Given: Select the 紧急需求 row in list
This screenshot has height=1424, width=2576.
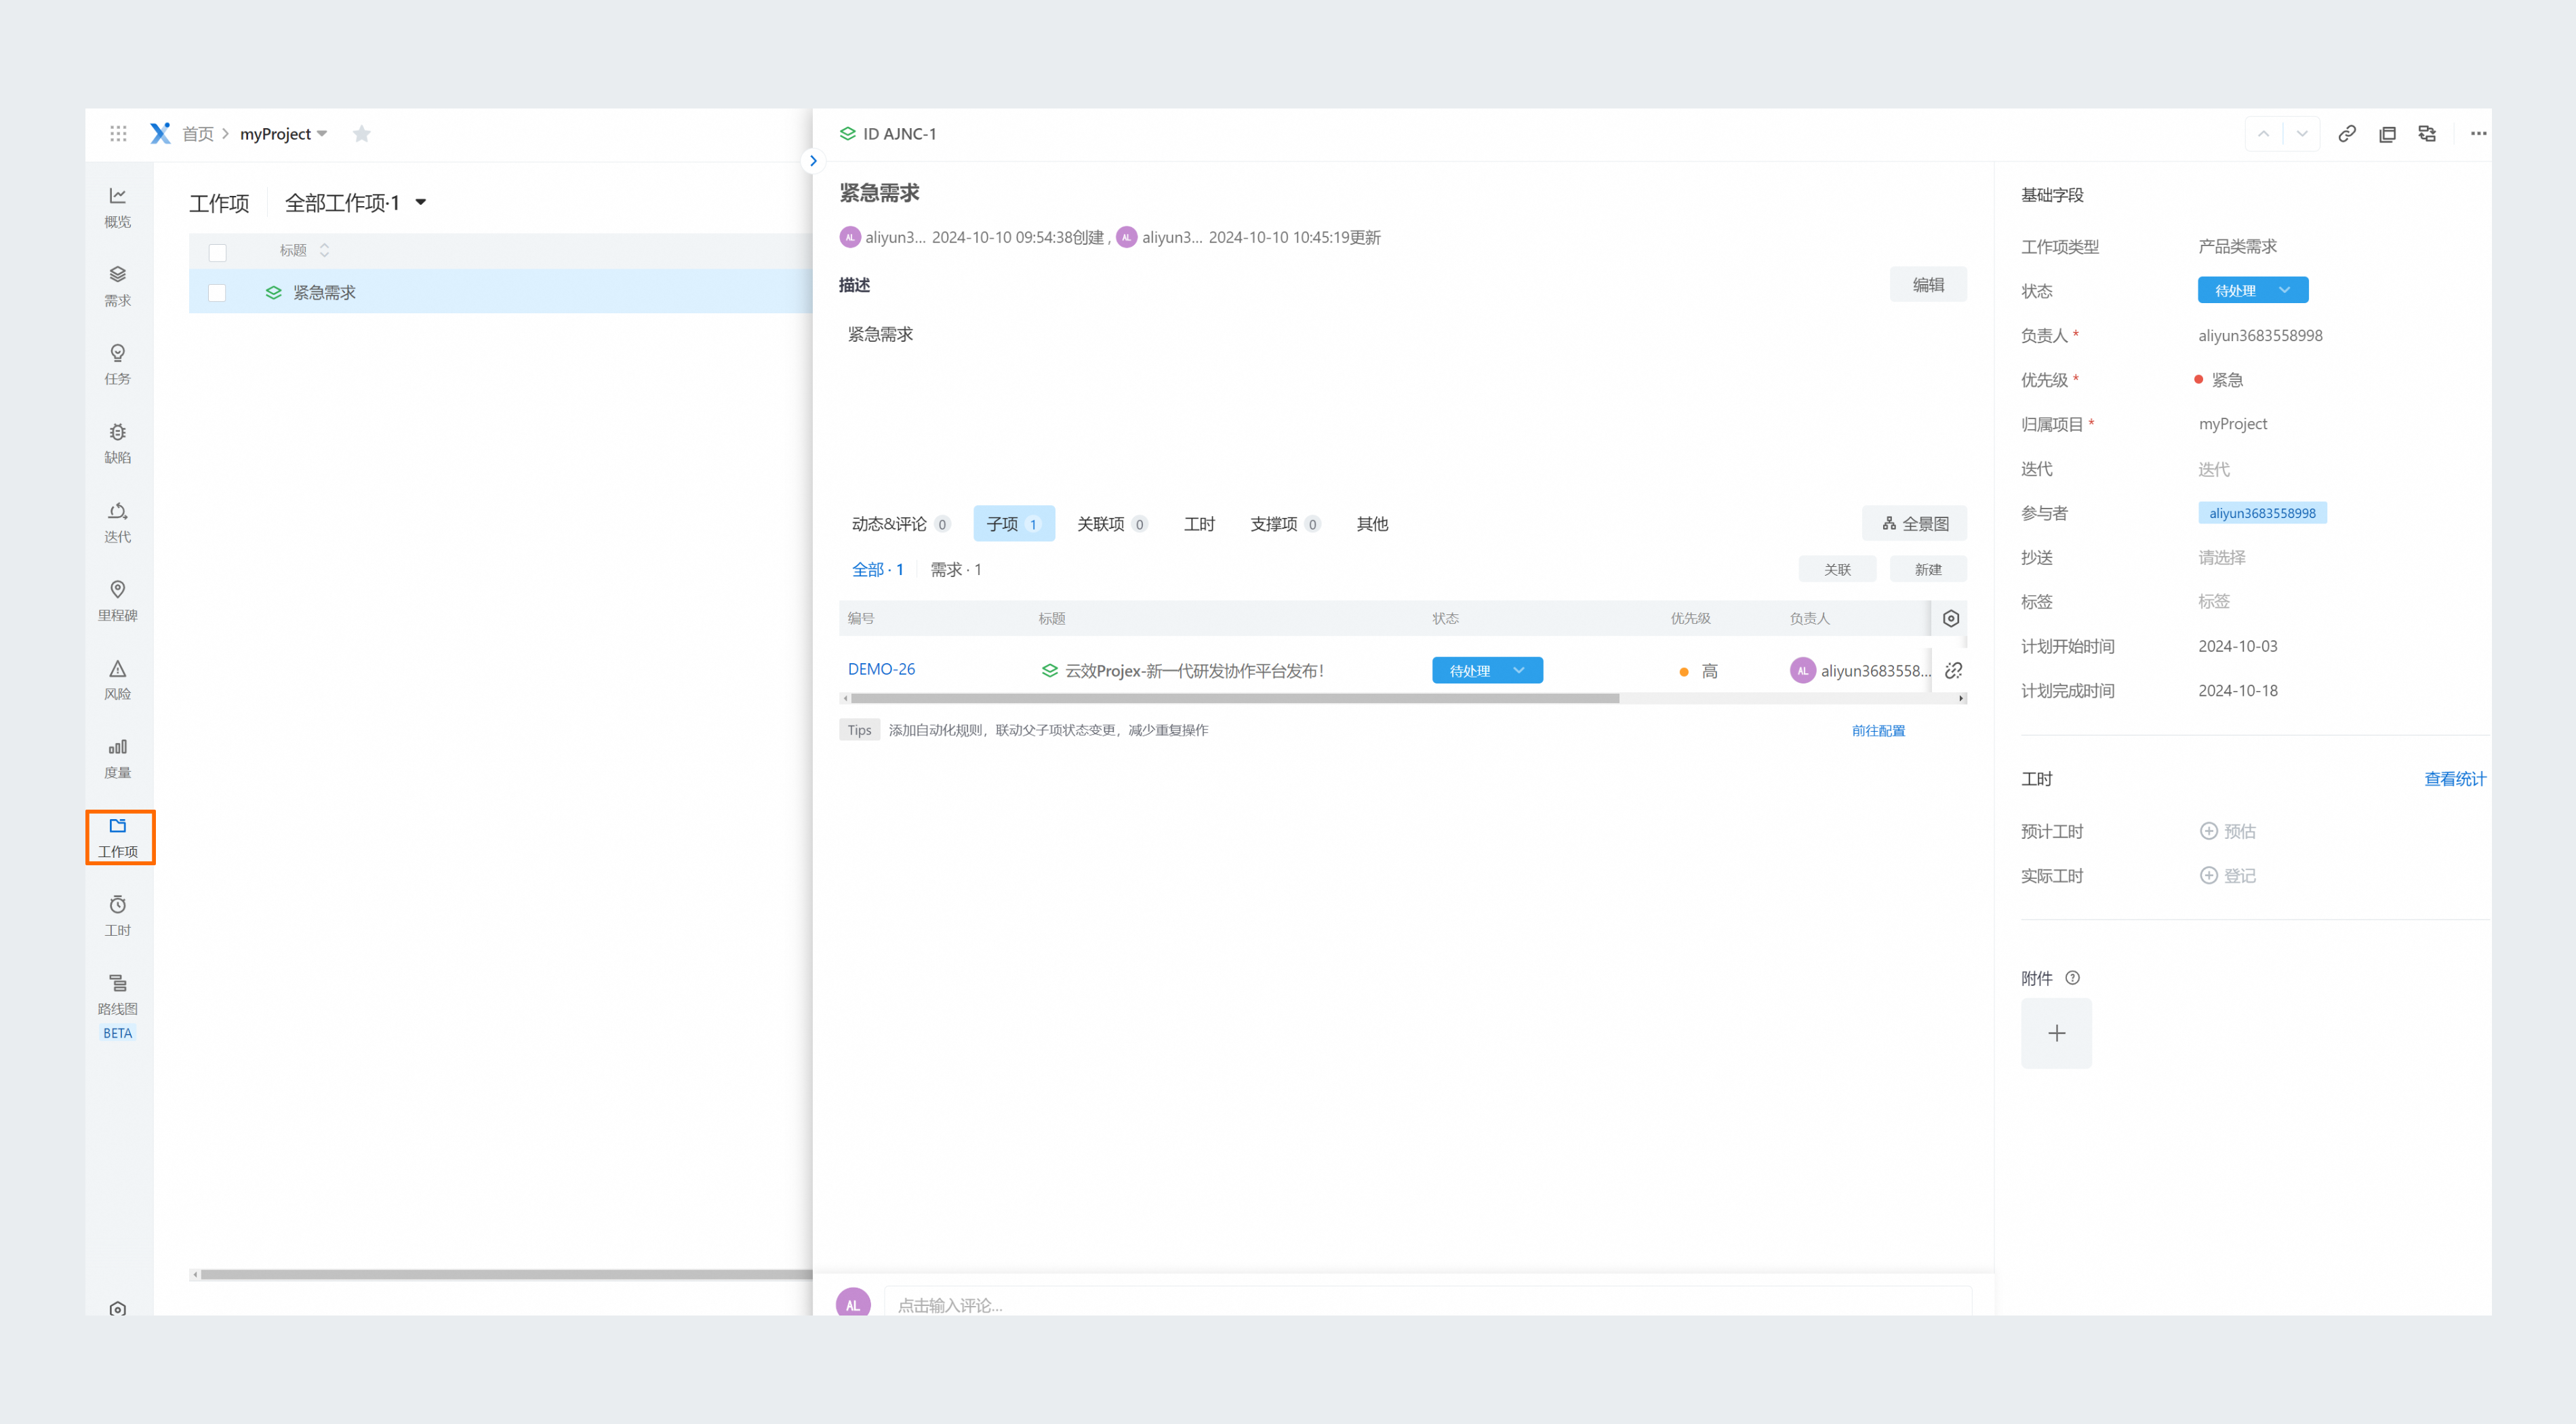Looking at the screenshot, I should [500, 292].
